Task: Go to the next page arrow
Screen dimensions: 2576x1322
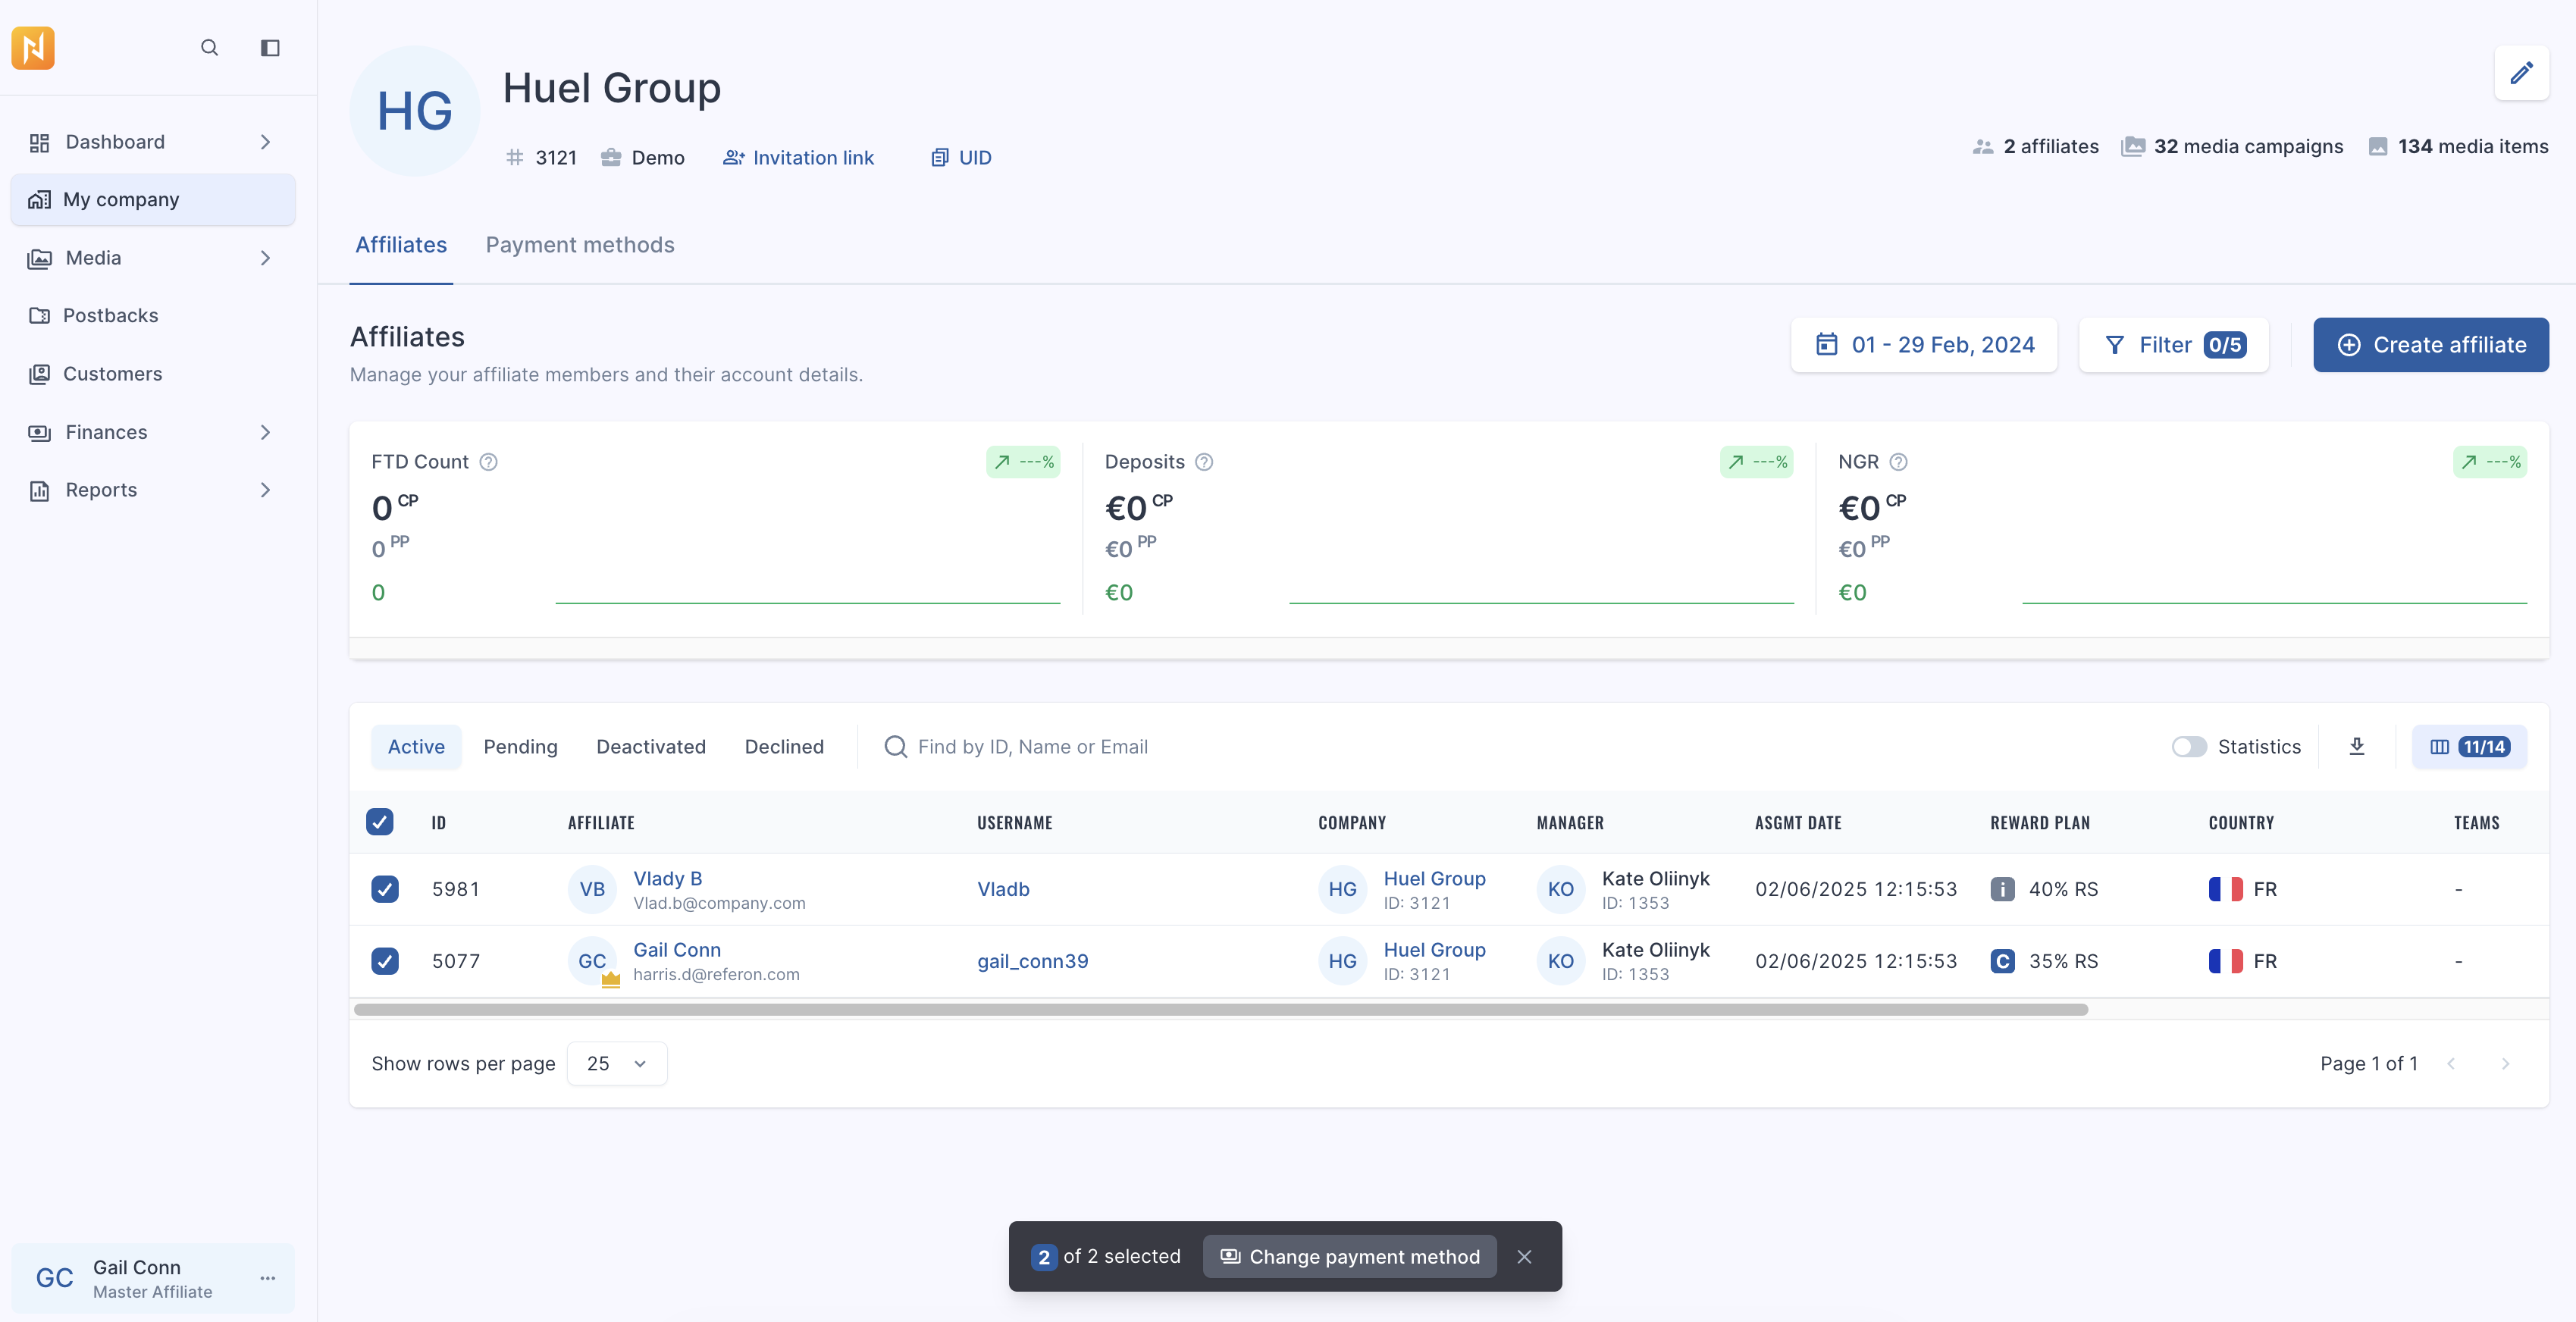Action: point(2505,1064)
